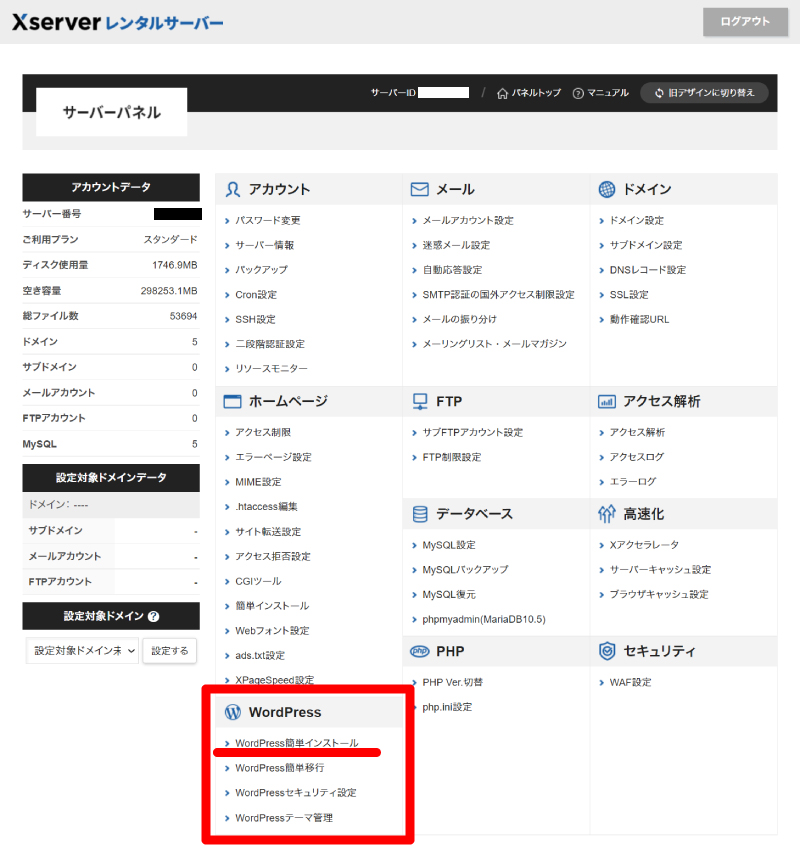This screenshot has width=800, height=849.
Task: Open Xアクセラレータ
Action: pos(644,545)
